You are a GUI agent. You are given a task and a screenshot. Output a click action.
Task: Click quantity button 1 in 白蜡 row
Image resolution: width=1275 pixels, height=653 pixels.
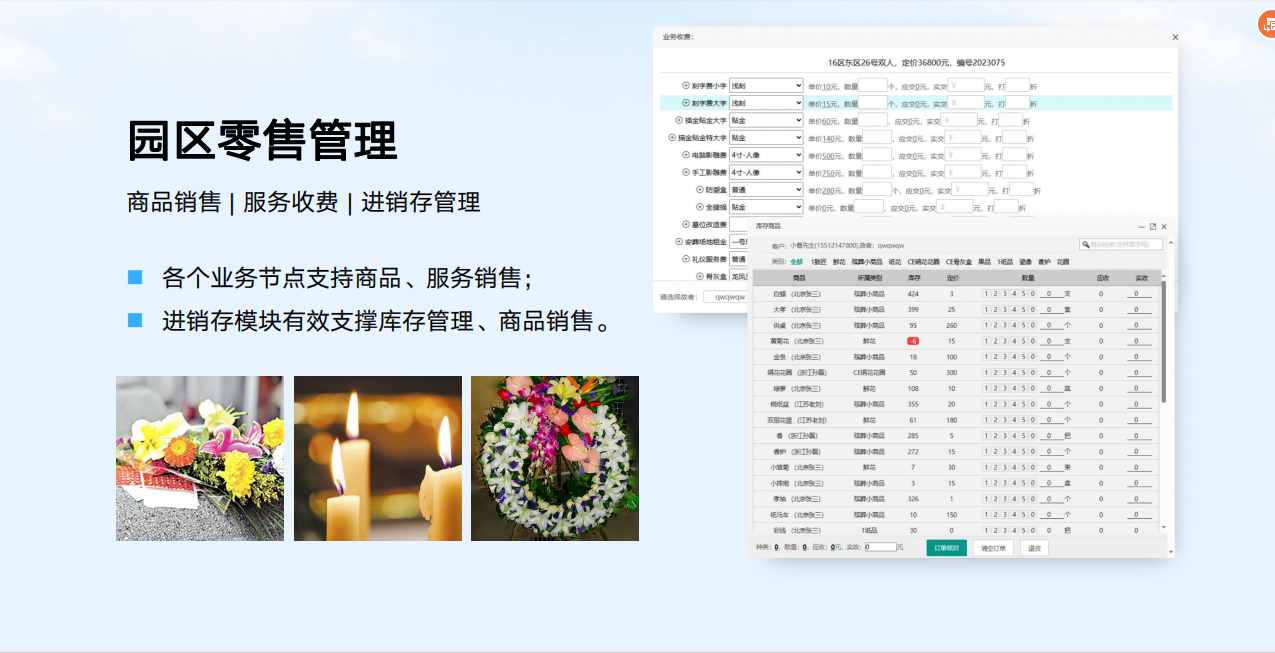click(x=986, y=294)
